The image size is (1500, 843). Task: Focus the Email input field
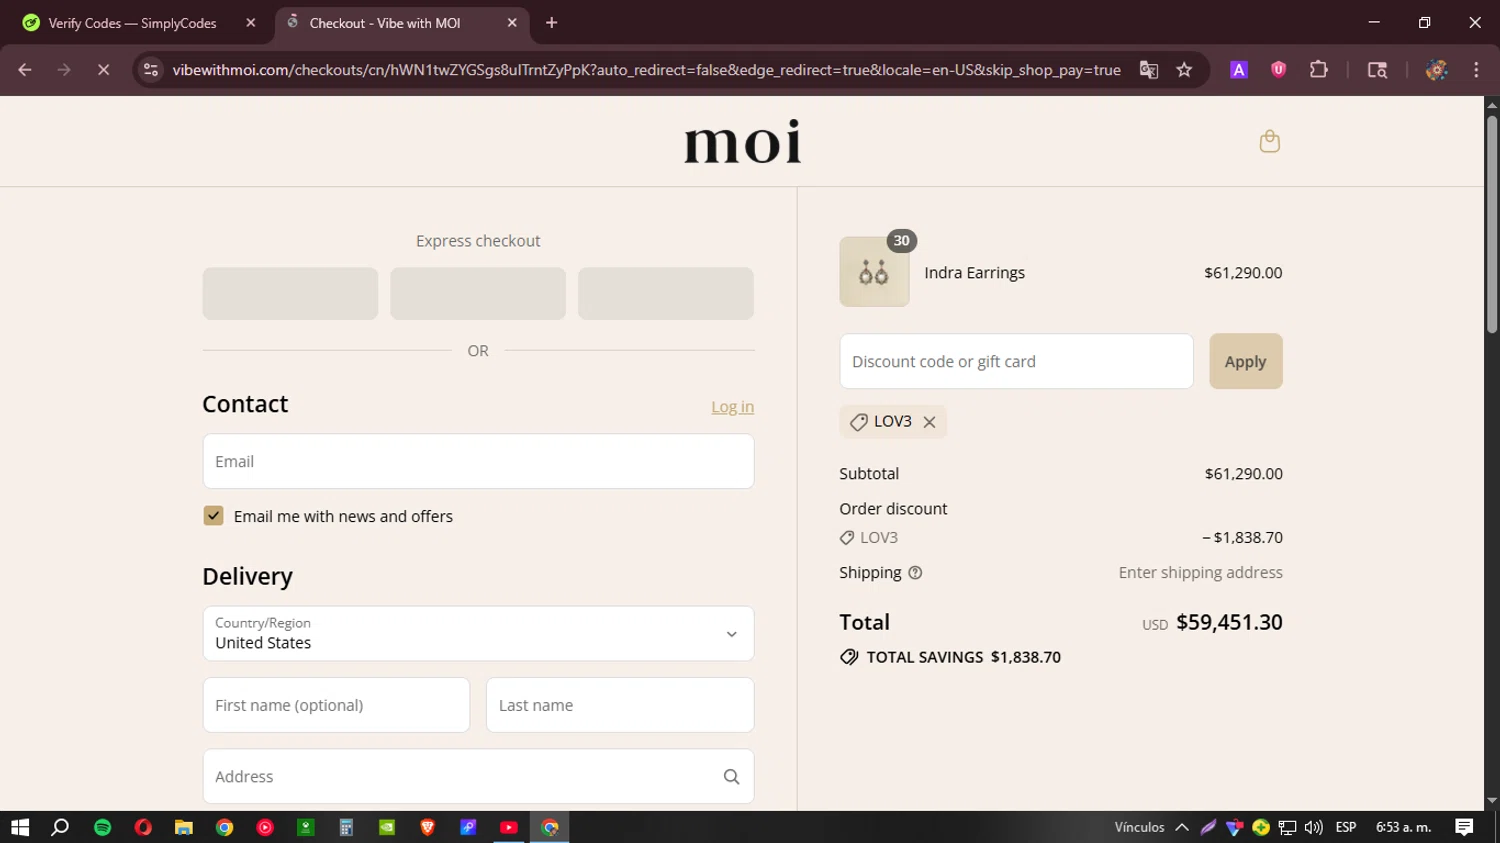click(478, 461)
